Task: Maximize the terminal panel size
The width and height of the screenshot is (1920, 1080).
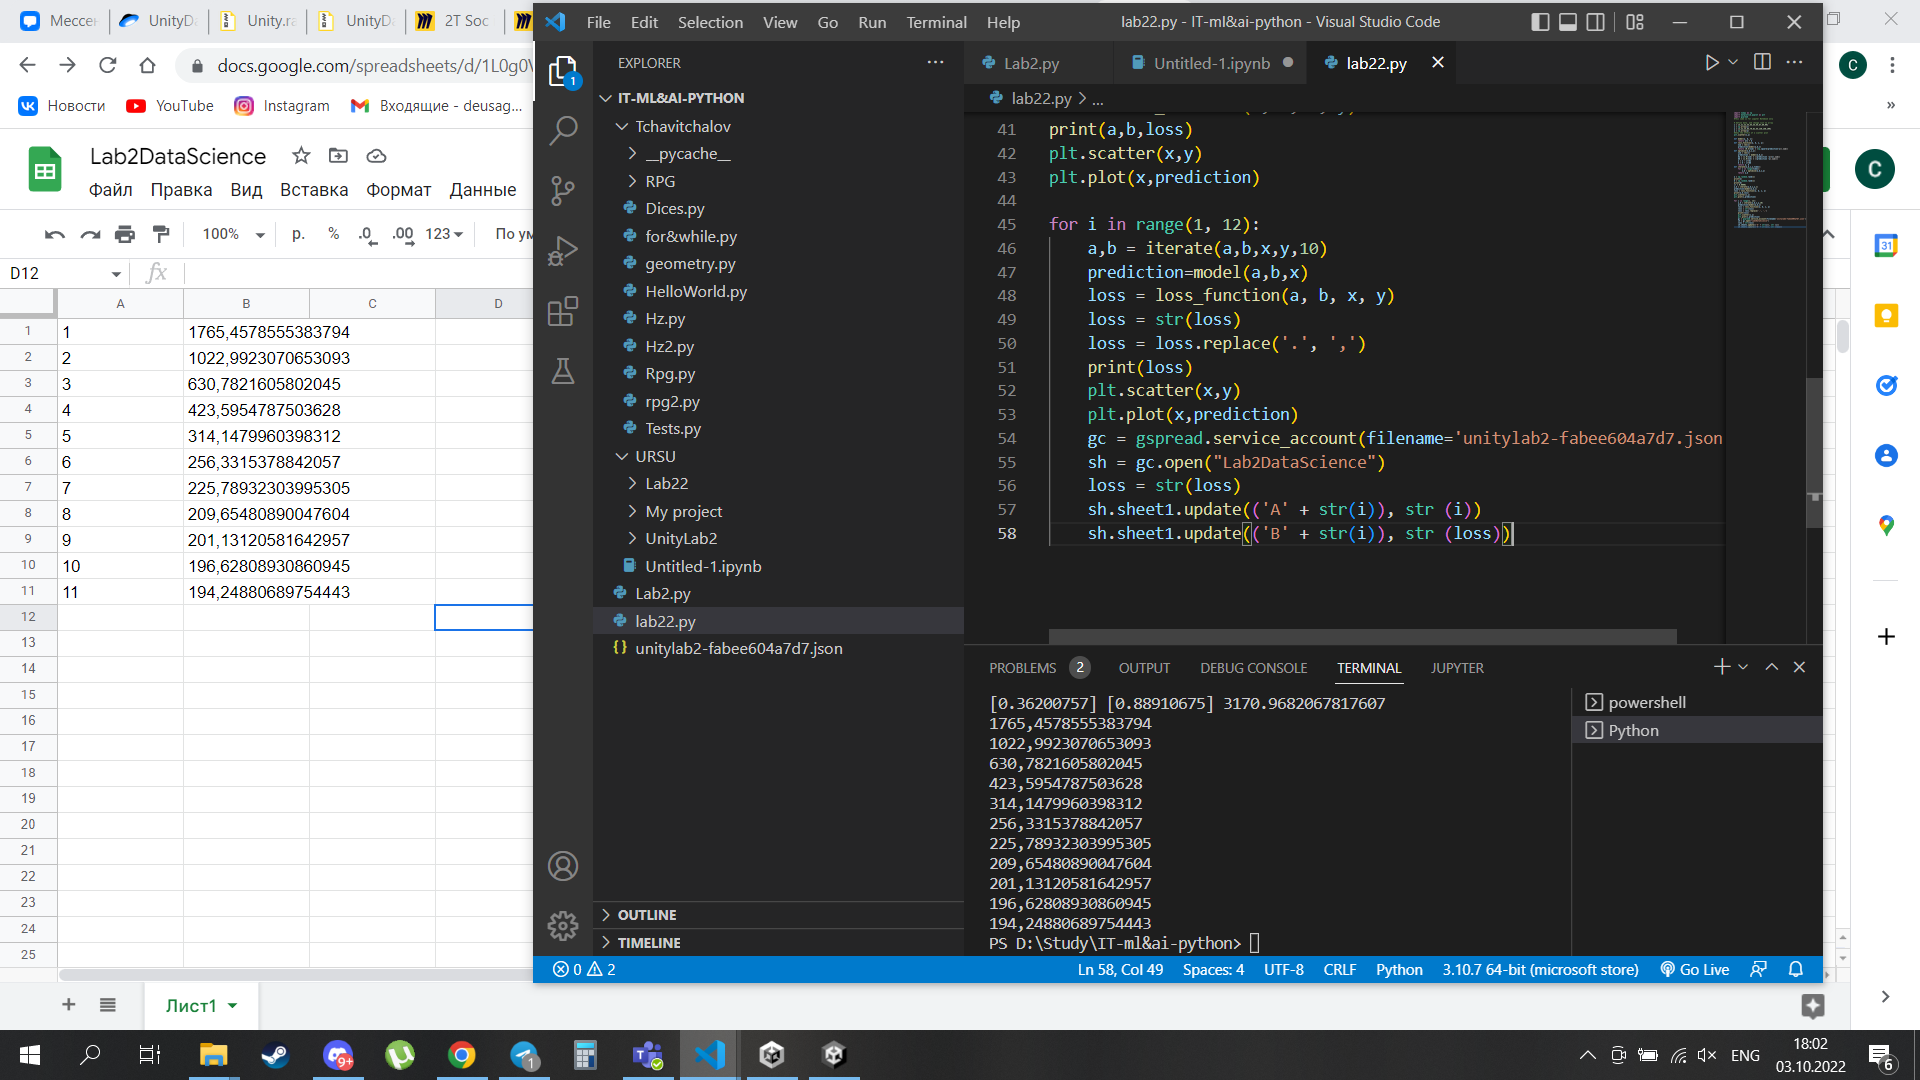Action: pos(1771,667)
